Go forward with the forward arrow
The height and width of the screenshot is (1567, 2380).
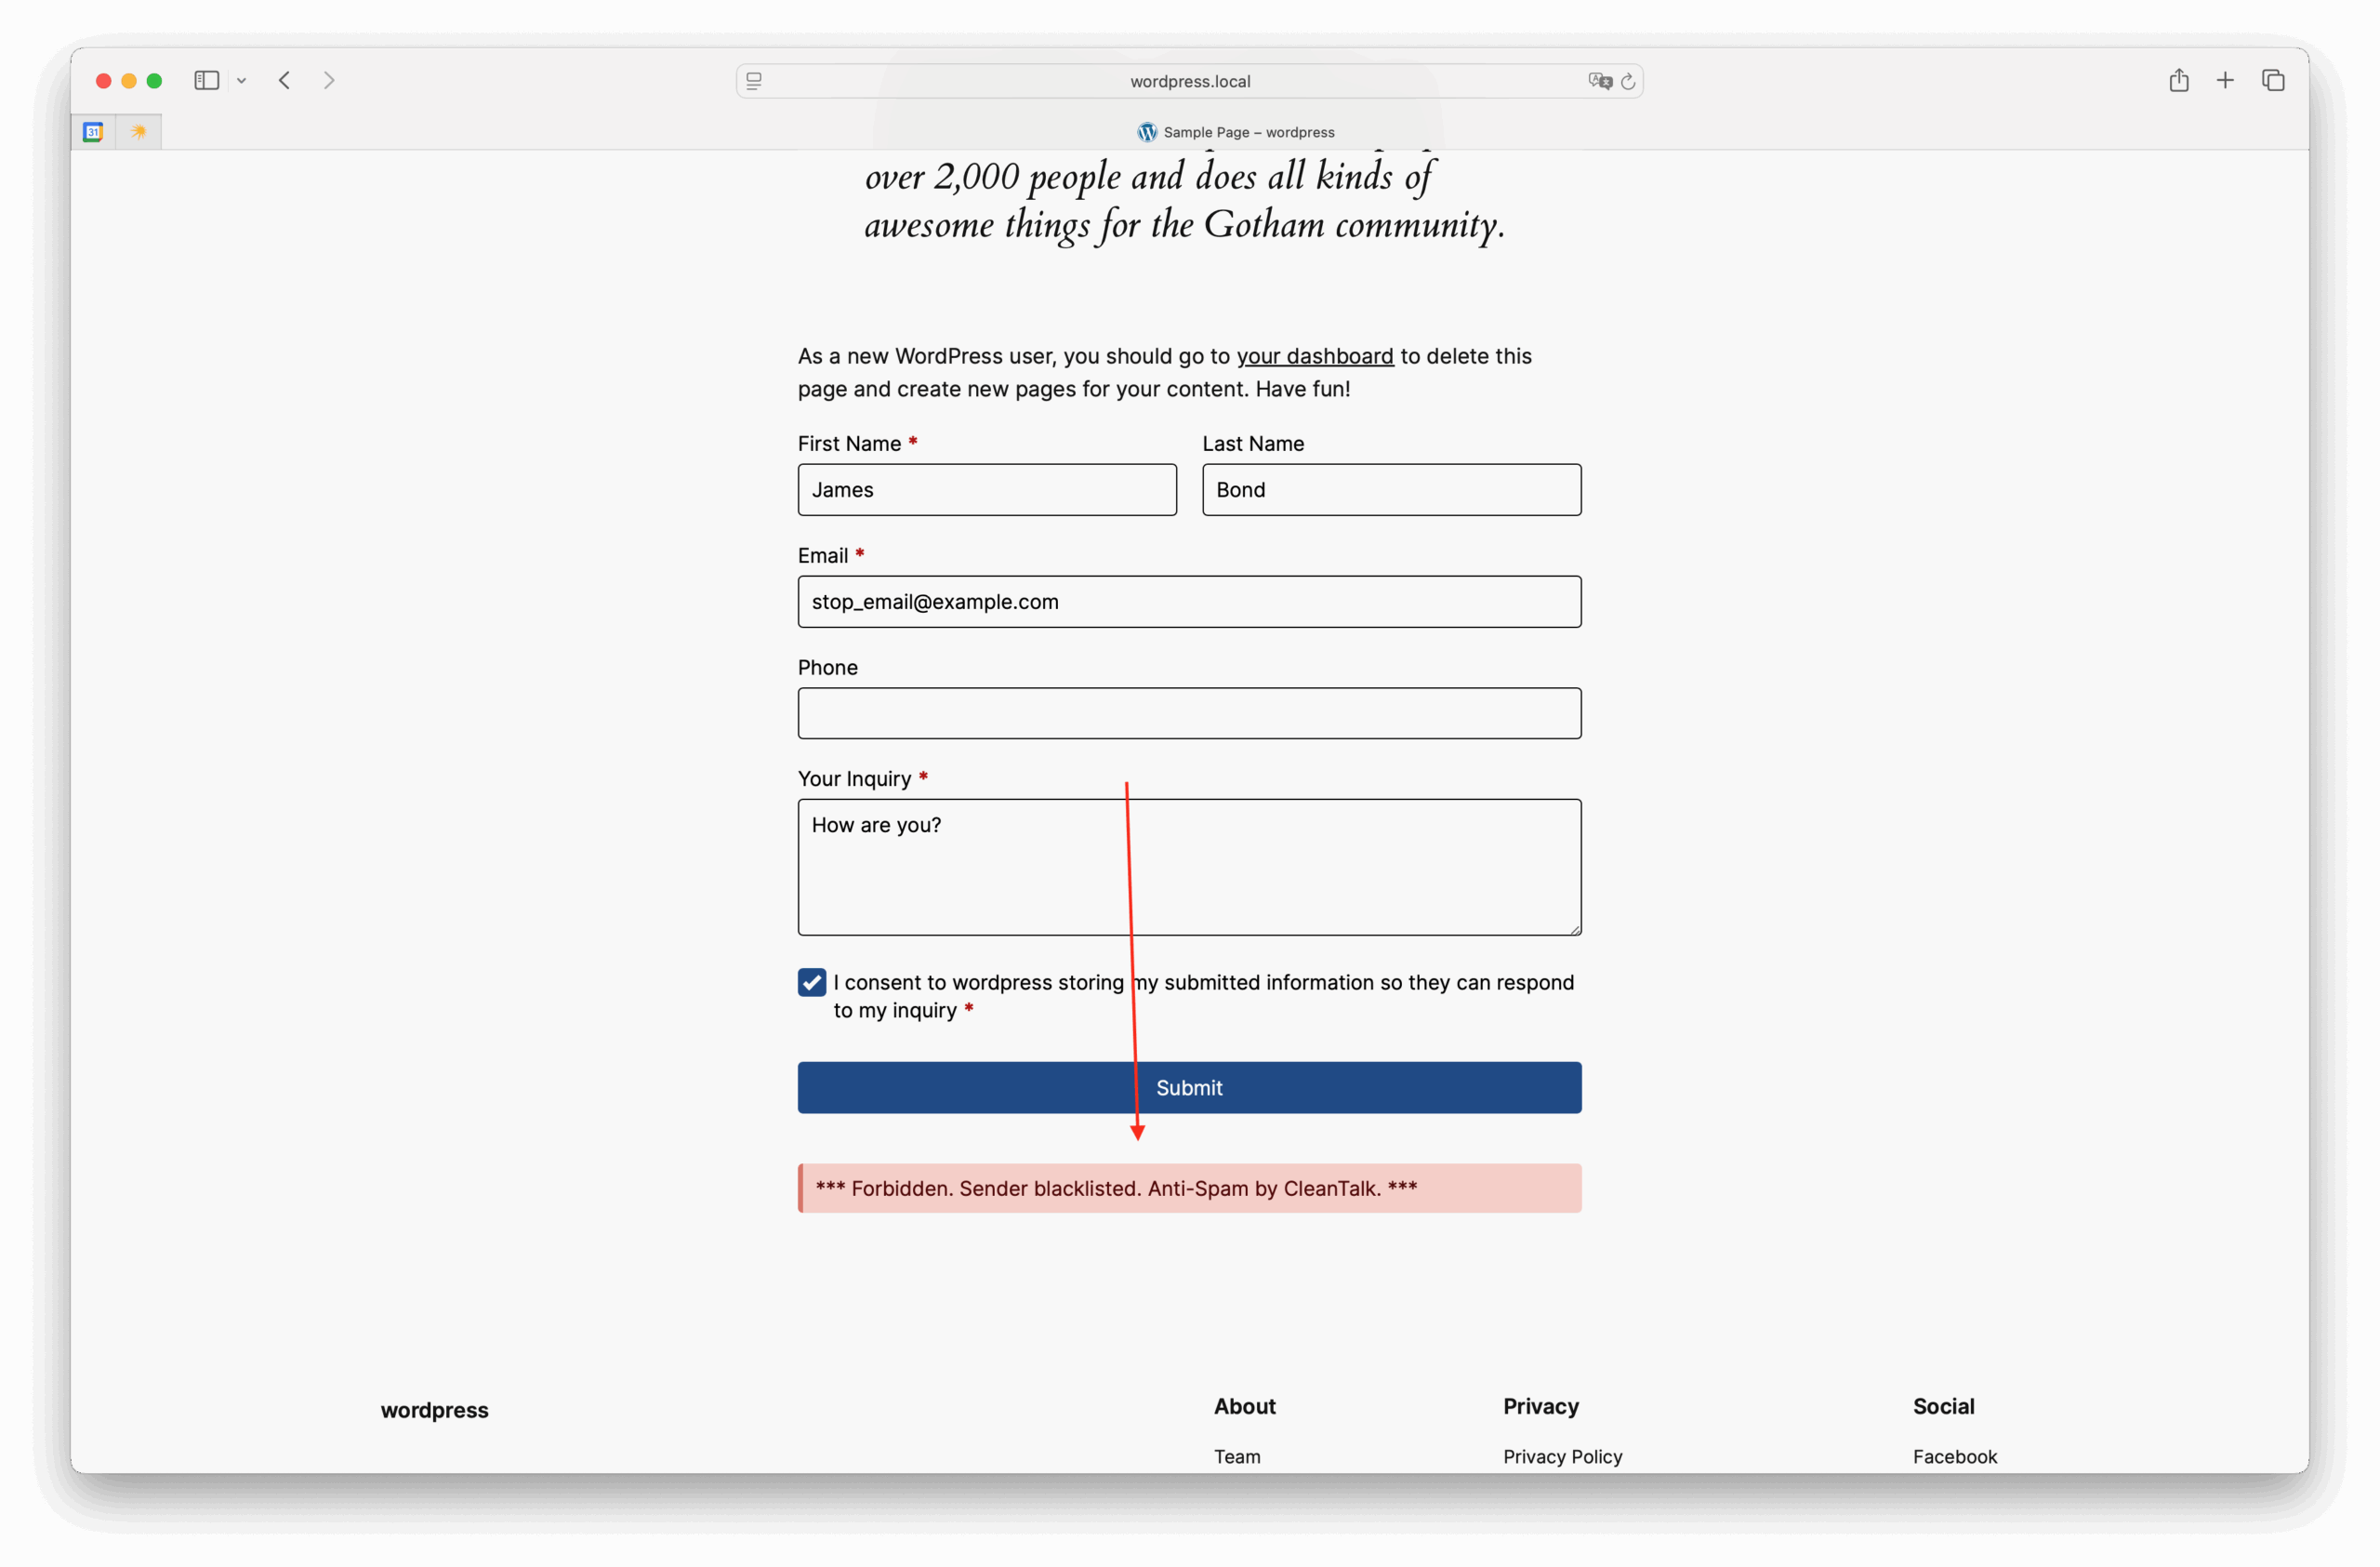pos(329,80)
